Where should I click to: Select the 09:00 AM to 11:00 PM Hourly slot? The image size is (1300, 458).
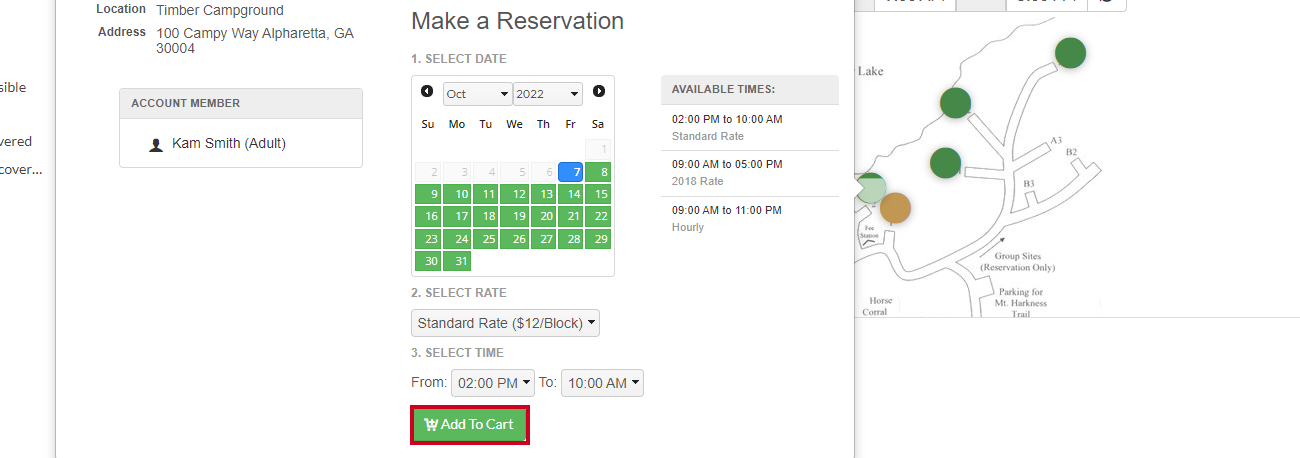750,219
